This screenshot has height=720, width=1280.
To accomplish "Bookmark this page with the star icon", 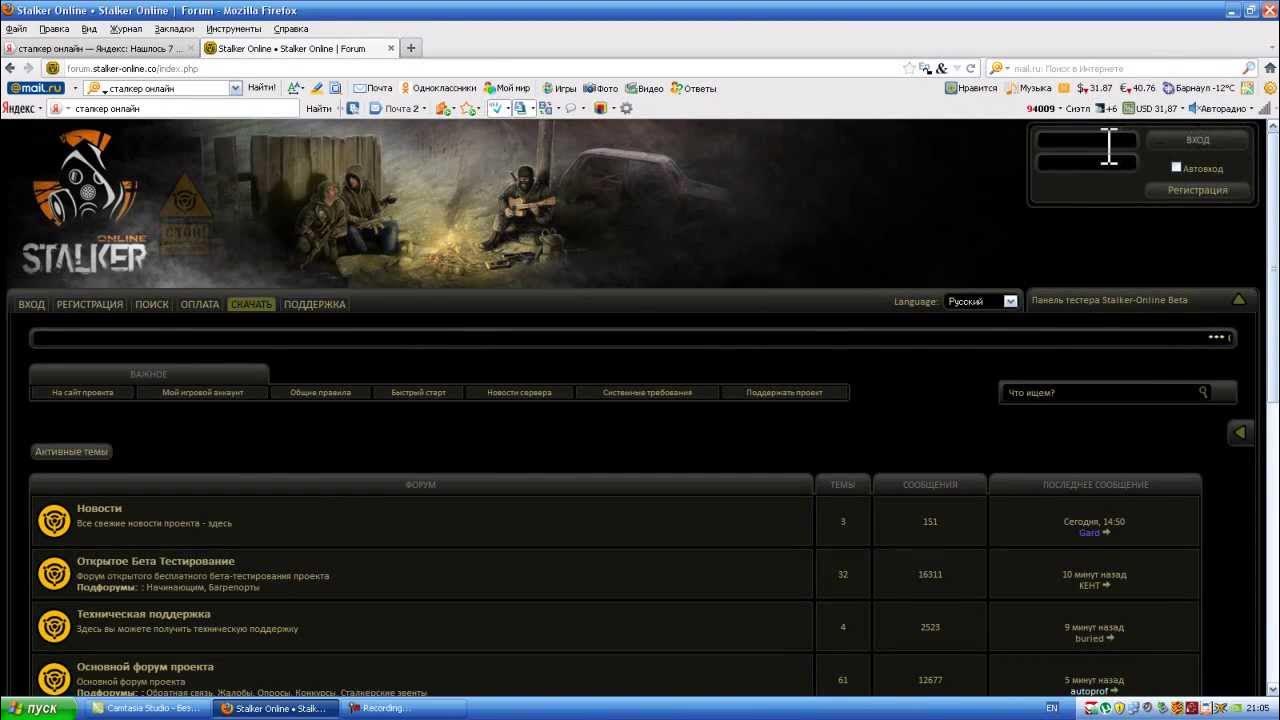I will pyautogui.click(x=909, y=68).
